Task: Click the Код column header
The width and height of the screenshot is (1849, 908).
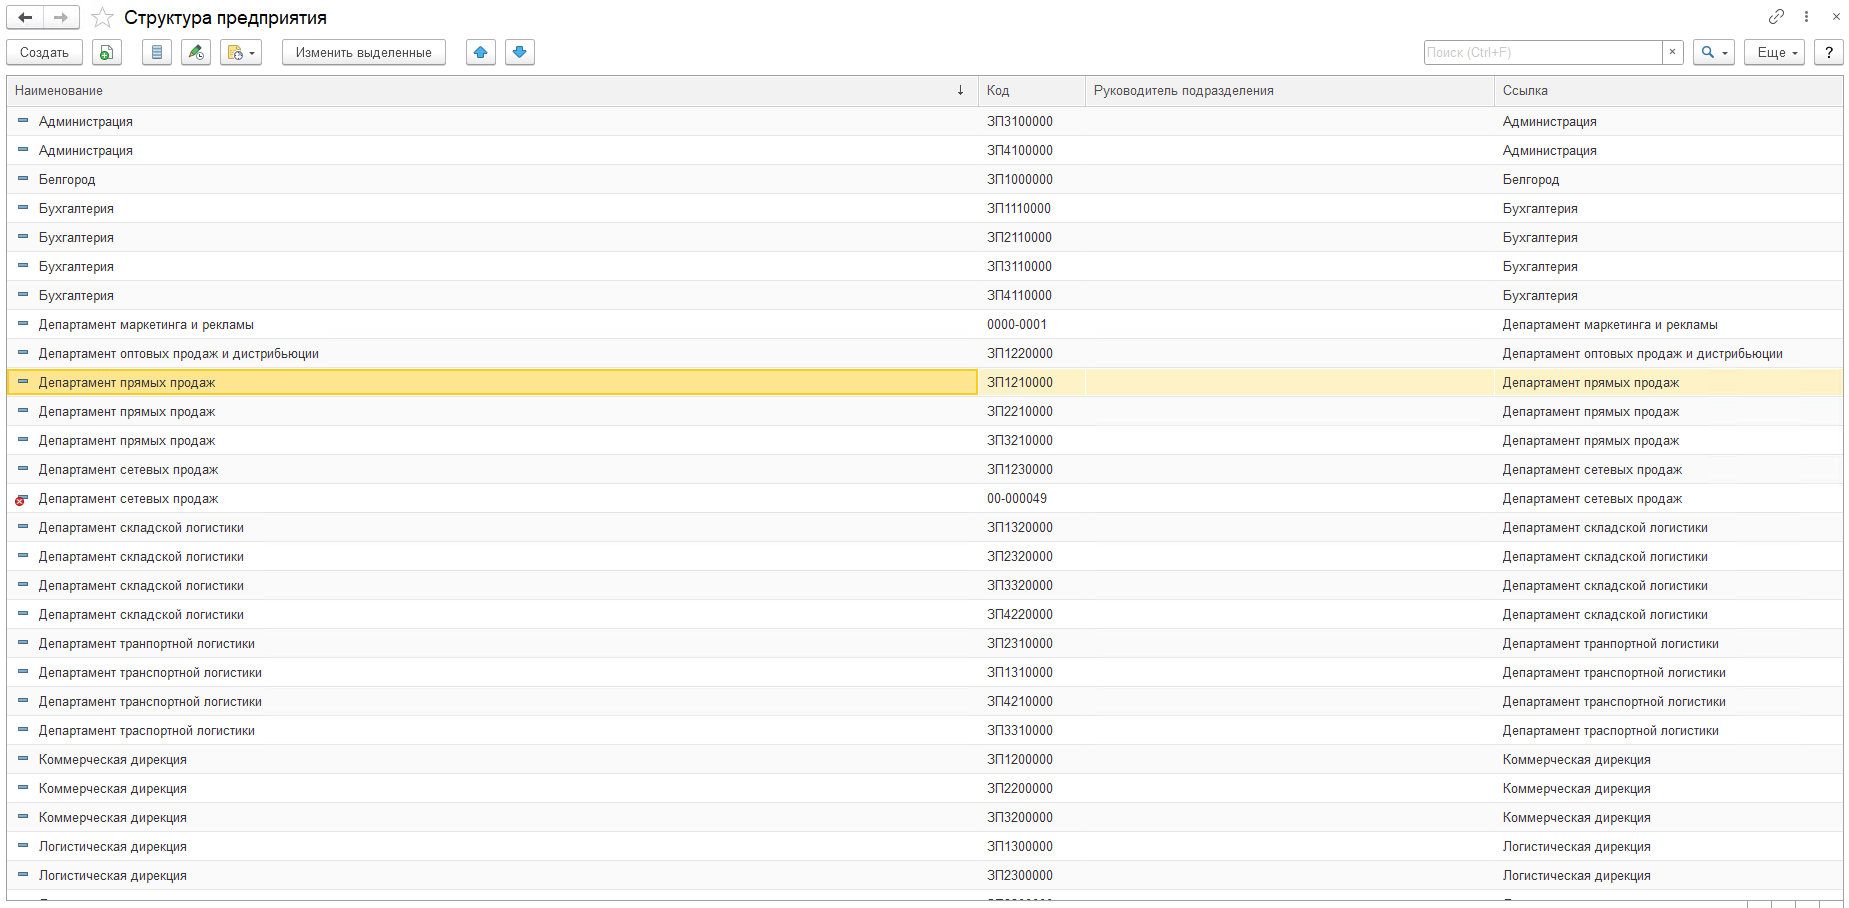Action: click(1030, 91)
